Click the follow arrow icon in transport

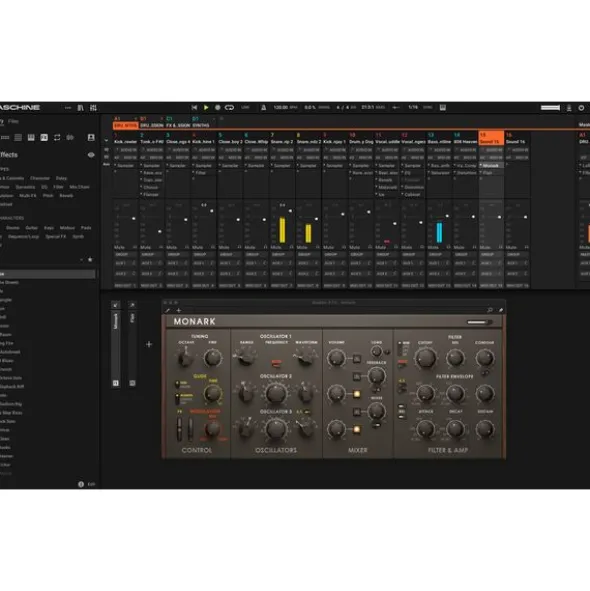[396, 107]
